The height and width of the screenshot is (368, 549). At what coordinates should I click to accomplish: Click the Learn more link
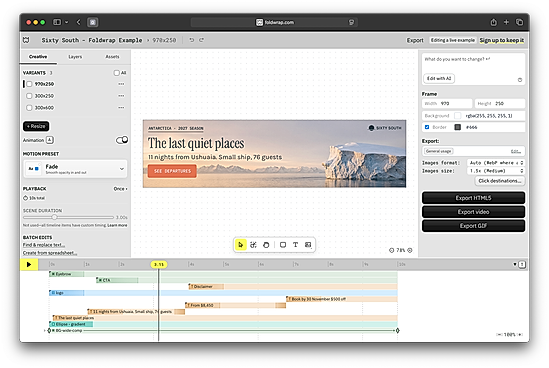tap(117, 225)
